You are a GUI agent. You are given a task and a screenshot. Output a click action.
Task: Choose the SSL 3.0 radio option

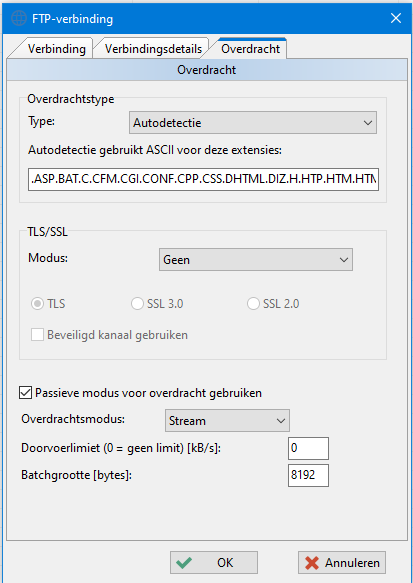pyautogui.click(x=137, y=304)
